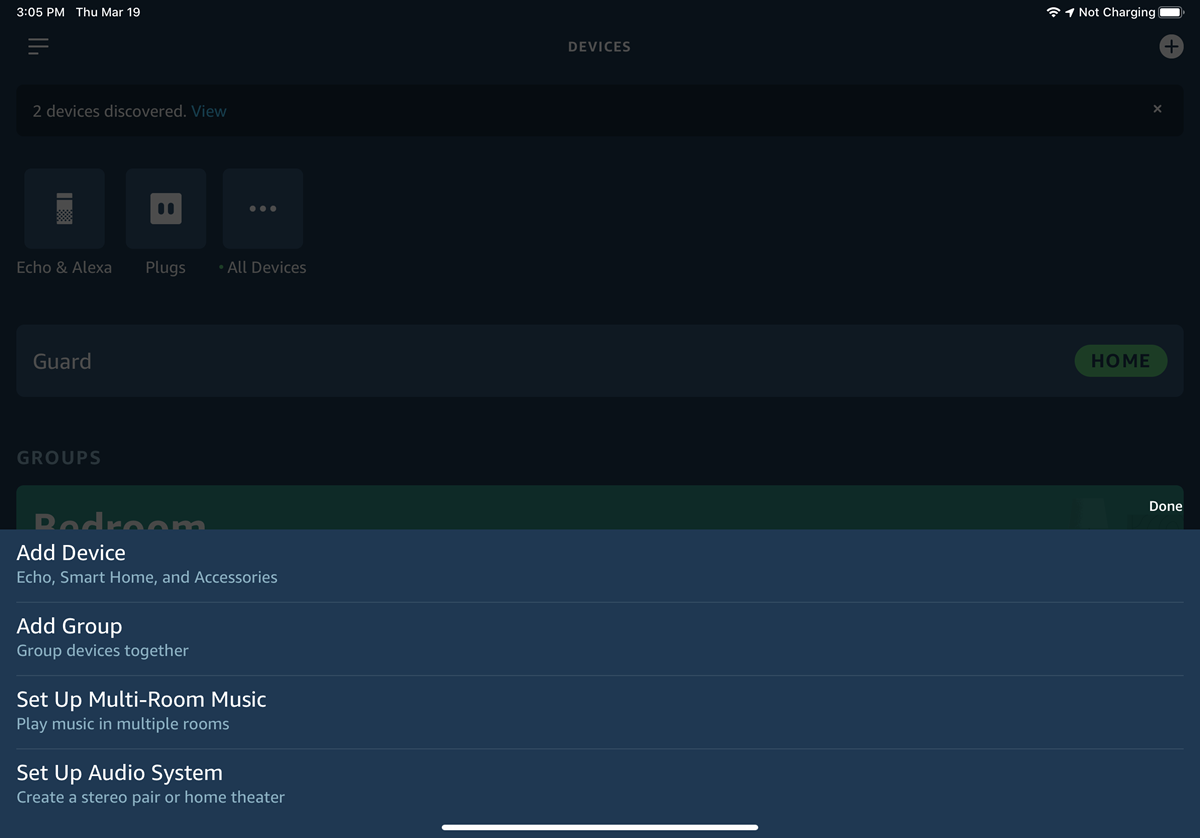1200x838 pixels.
Task: Select Add Device menu option
Action: 600,565
